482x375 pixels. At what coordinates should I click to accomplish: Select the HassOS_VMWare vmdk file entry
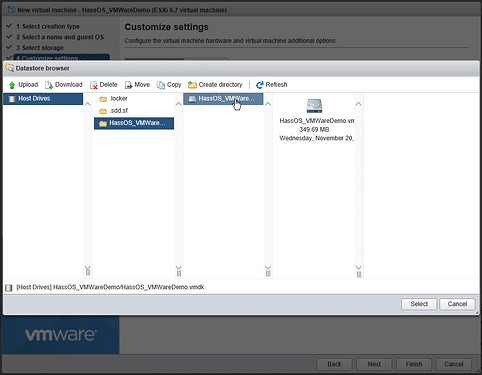click(223, 99)
